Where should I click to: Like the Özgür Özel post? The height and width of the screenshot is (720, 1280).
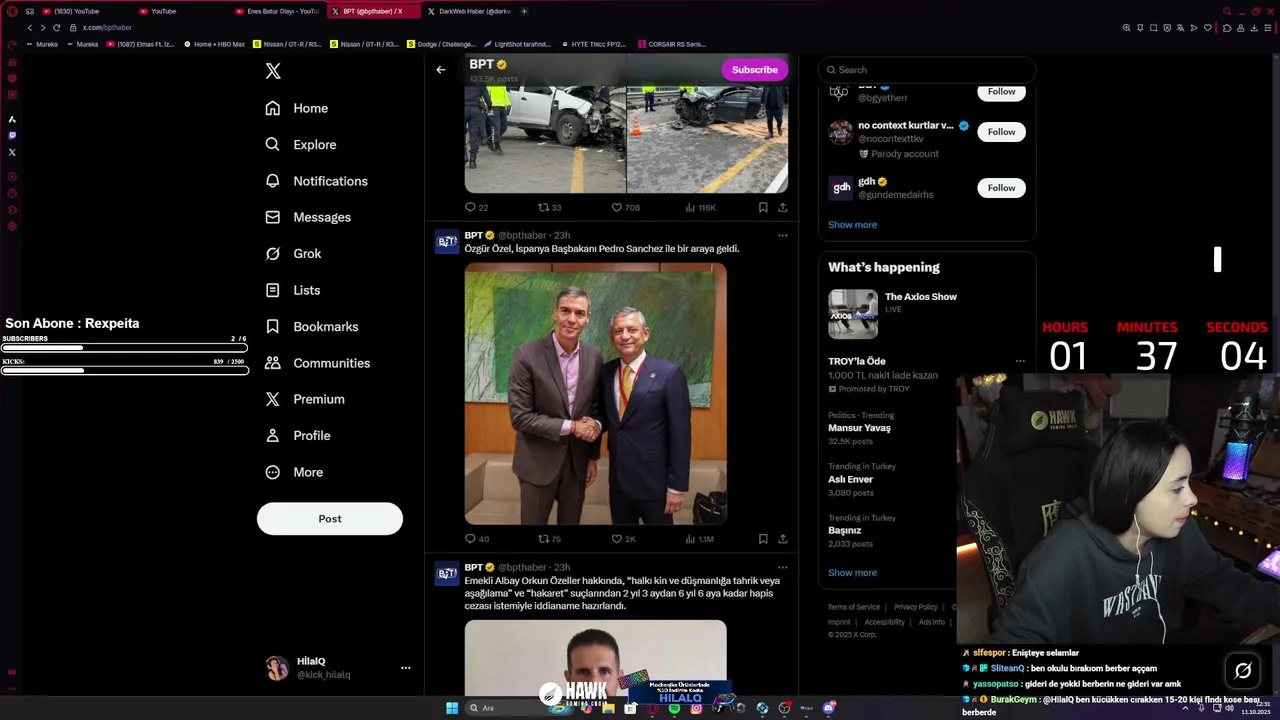pyautogui.click(x=624, y=539)
